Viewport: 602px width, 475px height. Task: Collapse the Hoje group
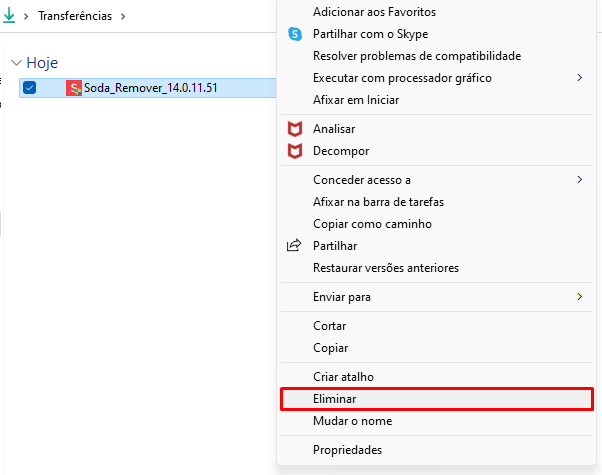16,63
